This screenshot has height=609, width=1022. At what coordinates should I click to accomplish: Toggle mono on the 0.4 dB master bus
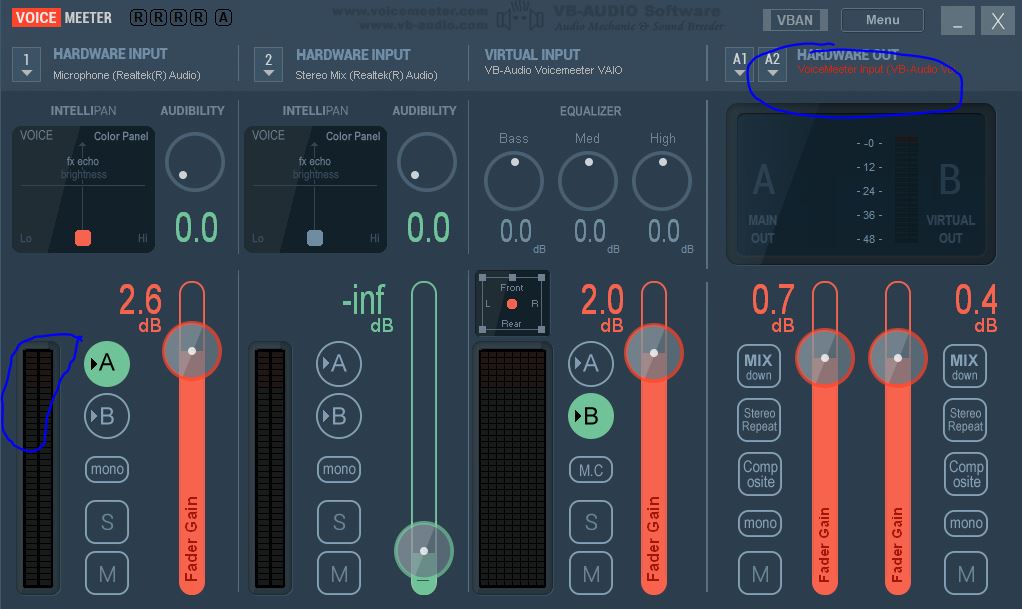tap(966, 523)
